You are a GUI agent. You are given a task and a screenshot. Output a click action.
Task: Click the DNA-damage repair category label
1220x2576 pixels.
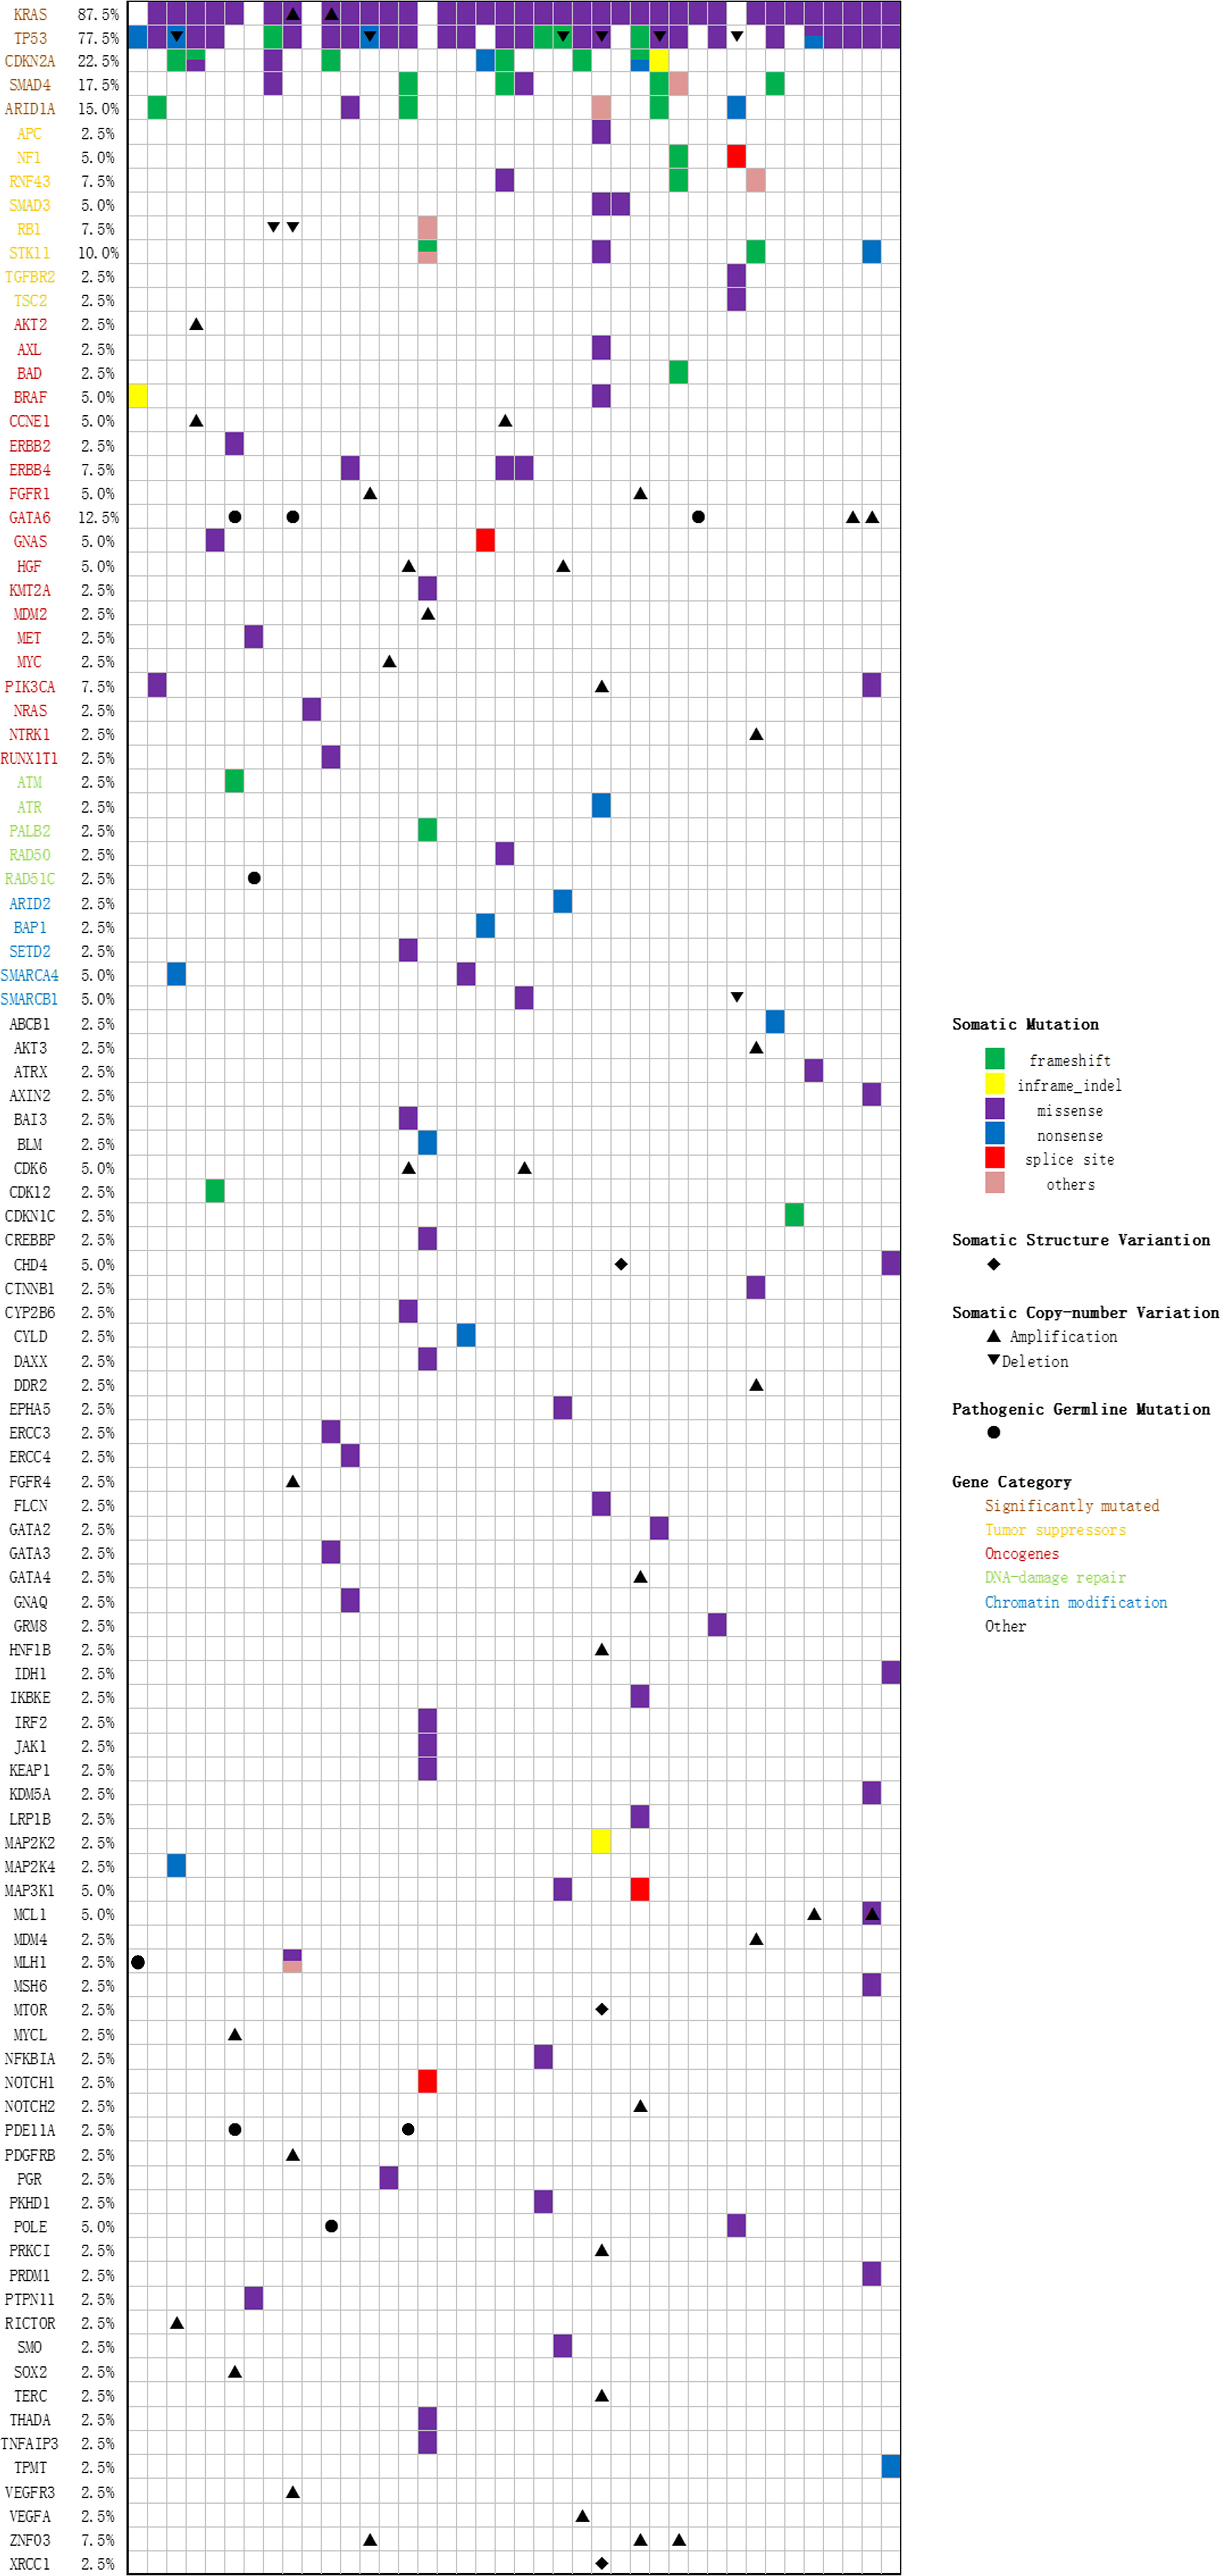(x=1055, y=1577)
